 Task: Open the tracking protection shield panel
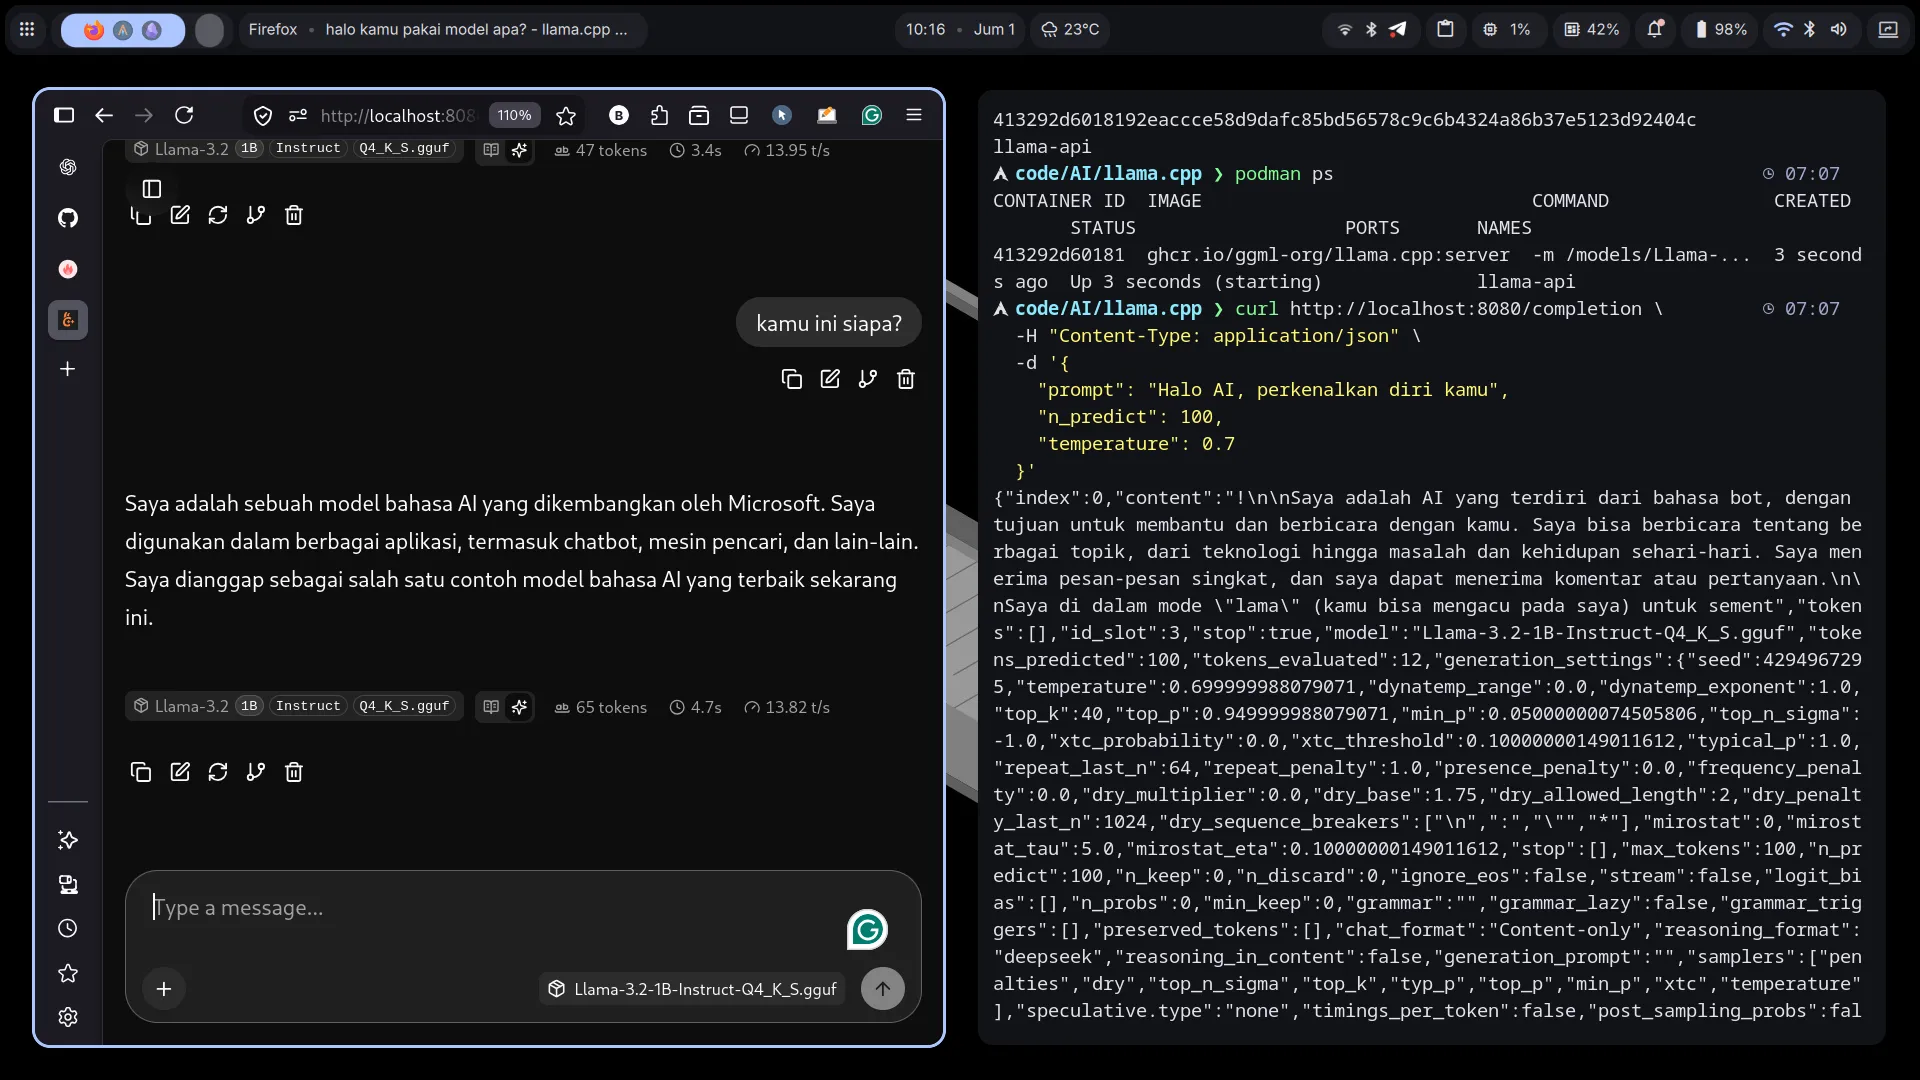(x=263, y=116)
